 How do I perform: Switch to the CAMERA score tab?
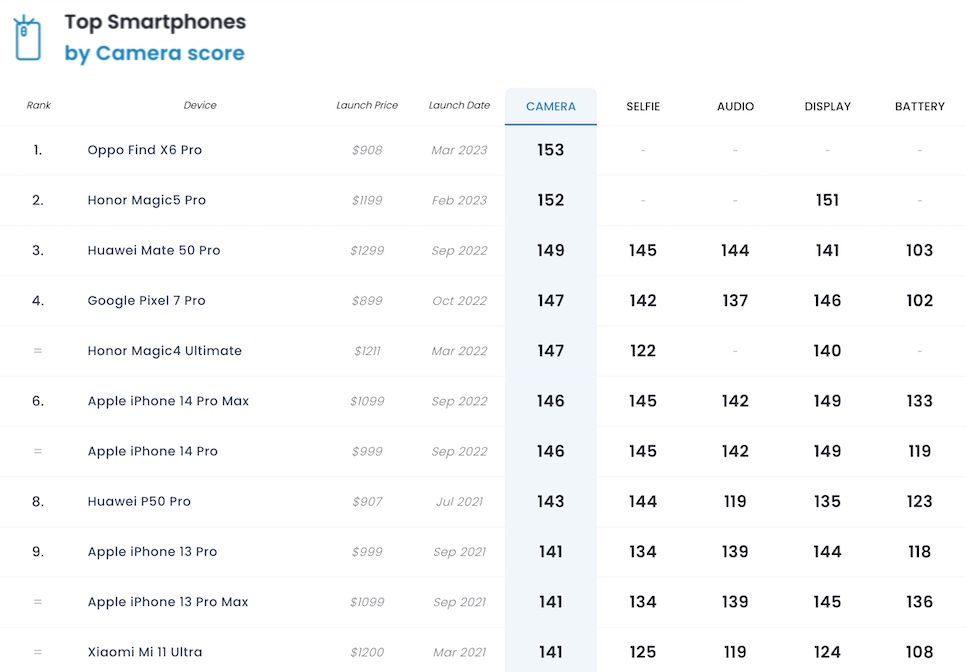click(x=551, y=106)
